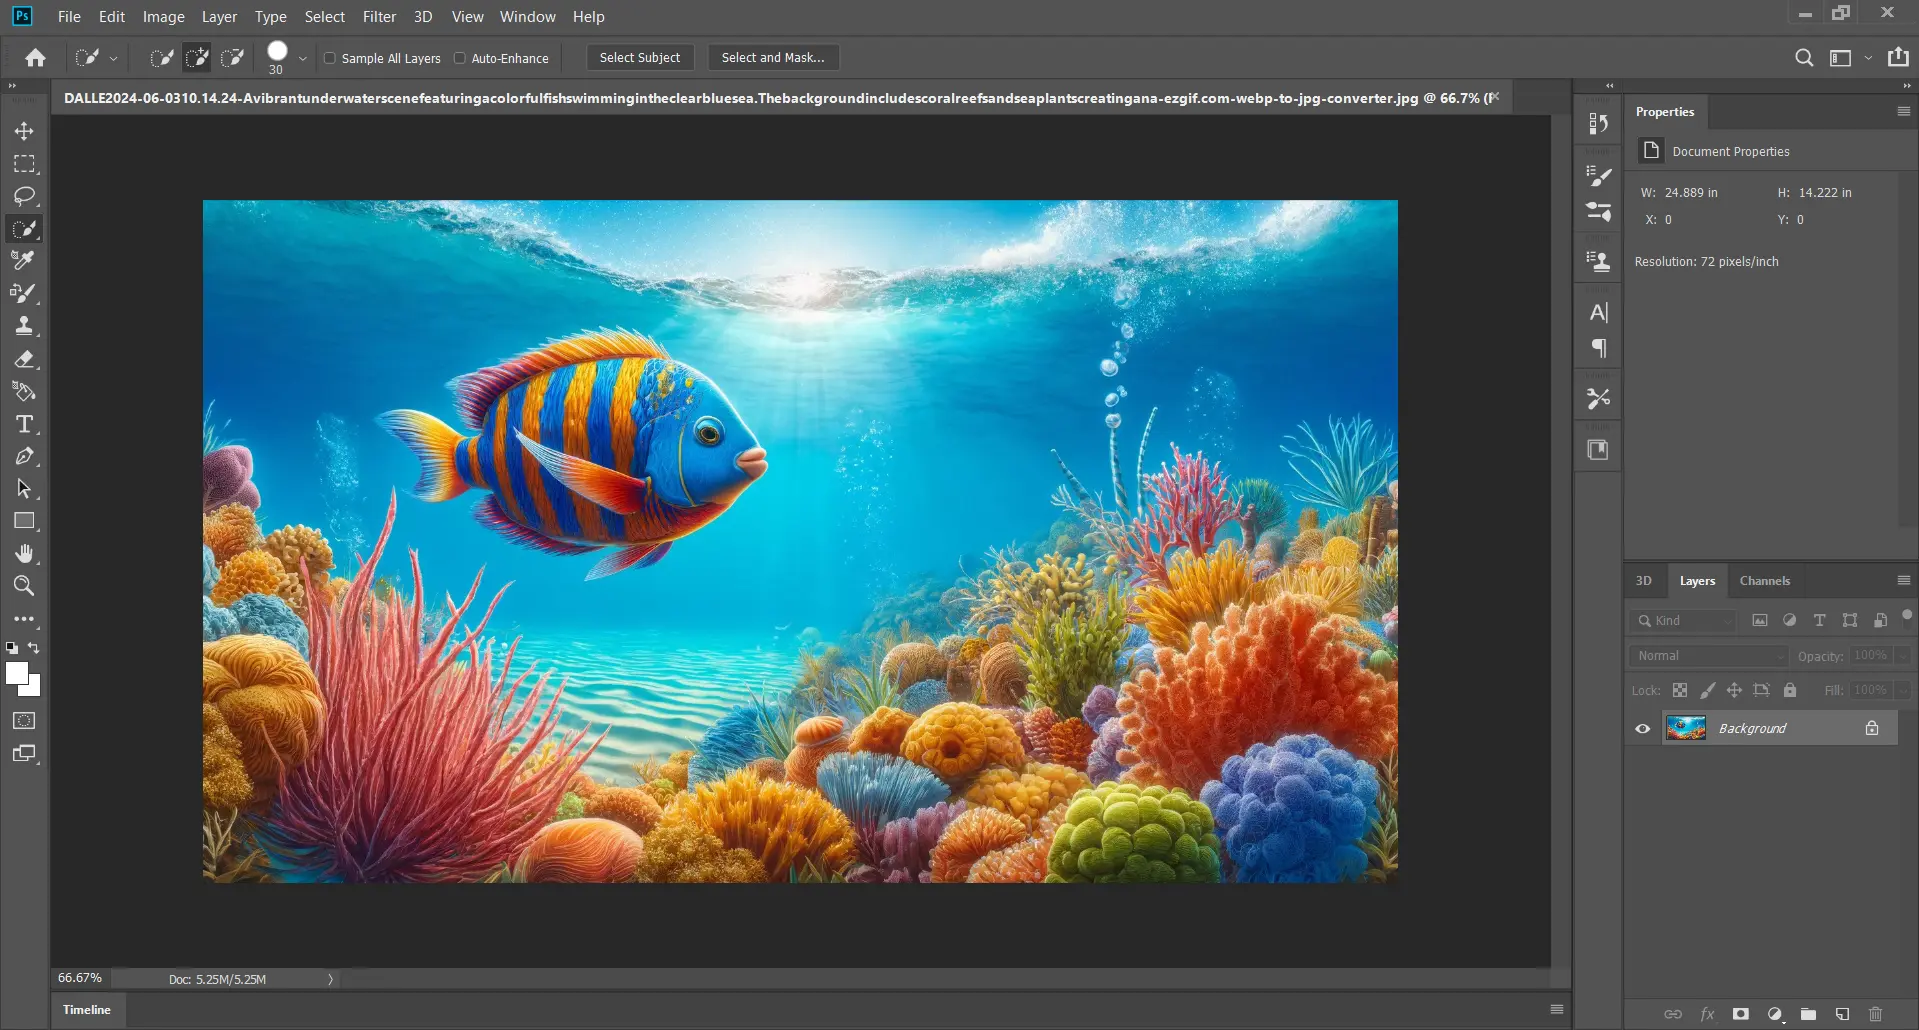Open the Character panel icon
This screenshot has height=1030, width=1919.
[1598, 312]
